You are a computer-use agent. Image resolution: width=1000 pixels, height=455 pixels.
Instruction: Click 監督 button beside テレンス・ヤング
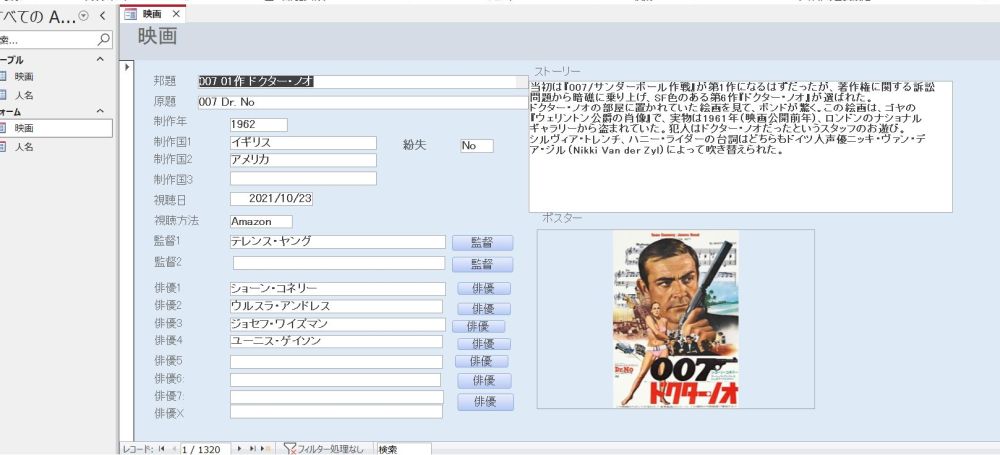click(481, 243)
